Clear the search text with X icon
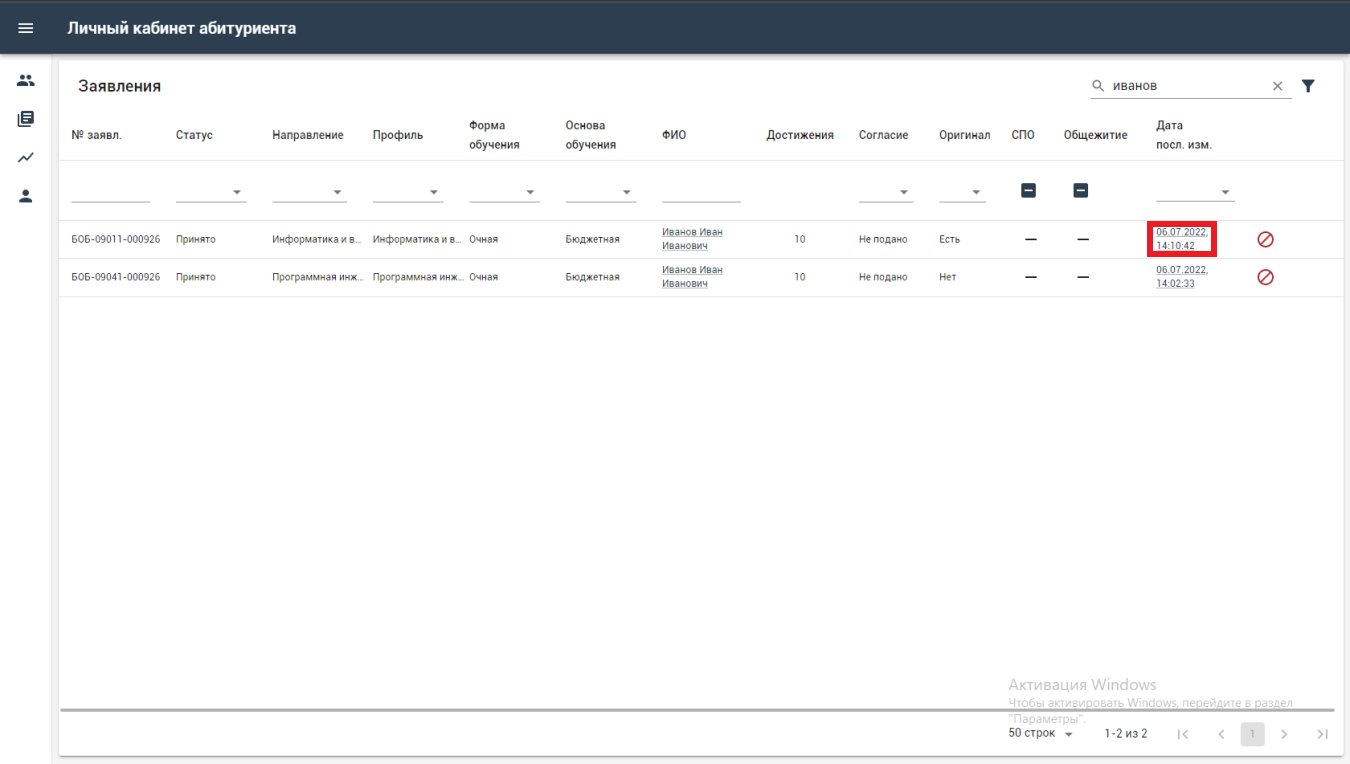1350x764 pixels. [x=1277, y=86]
